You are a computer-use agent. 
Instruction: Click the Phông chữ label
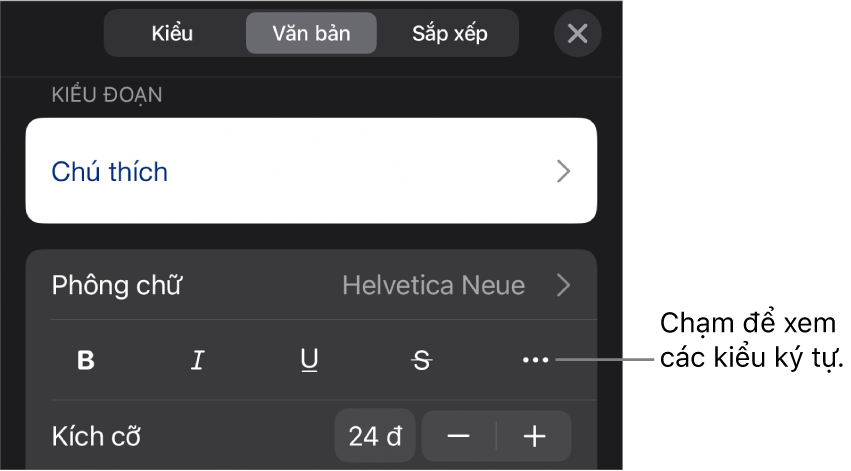[117, 286]
